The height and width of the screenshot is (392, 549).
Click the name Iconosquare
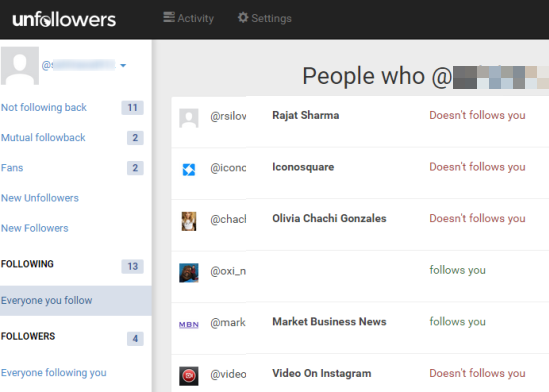click(303, 167)
